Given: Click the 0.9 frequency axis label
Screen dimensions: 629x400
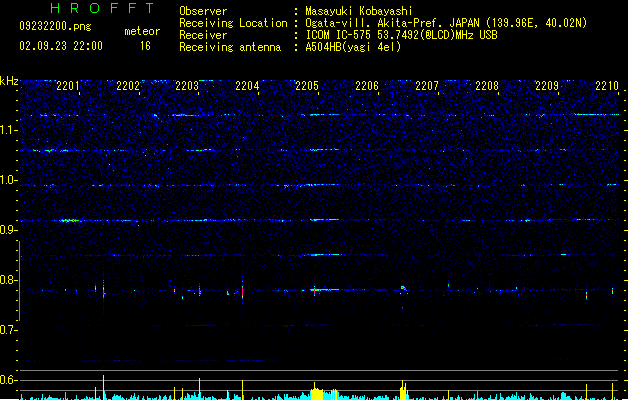Looking at the screenshot, I should pyautogui.click(x=9, y=230).
